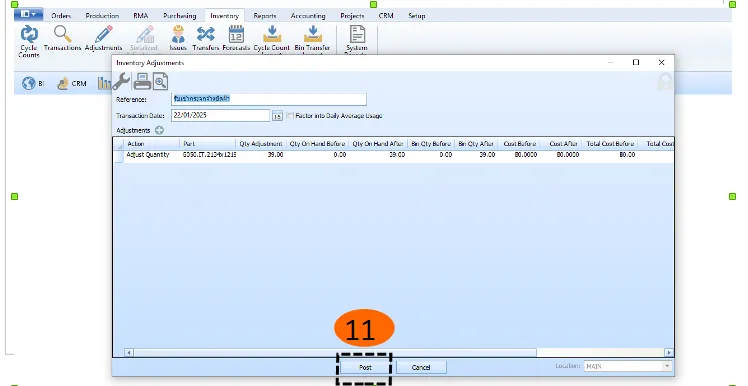Open Adjustments pencil icon in ribbon

click(104, 38)
